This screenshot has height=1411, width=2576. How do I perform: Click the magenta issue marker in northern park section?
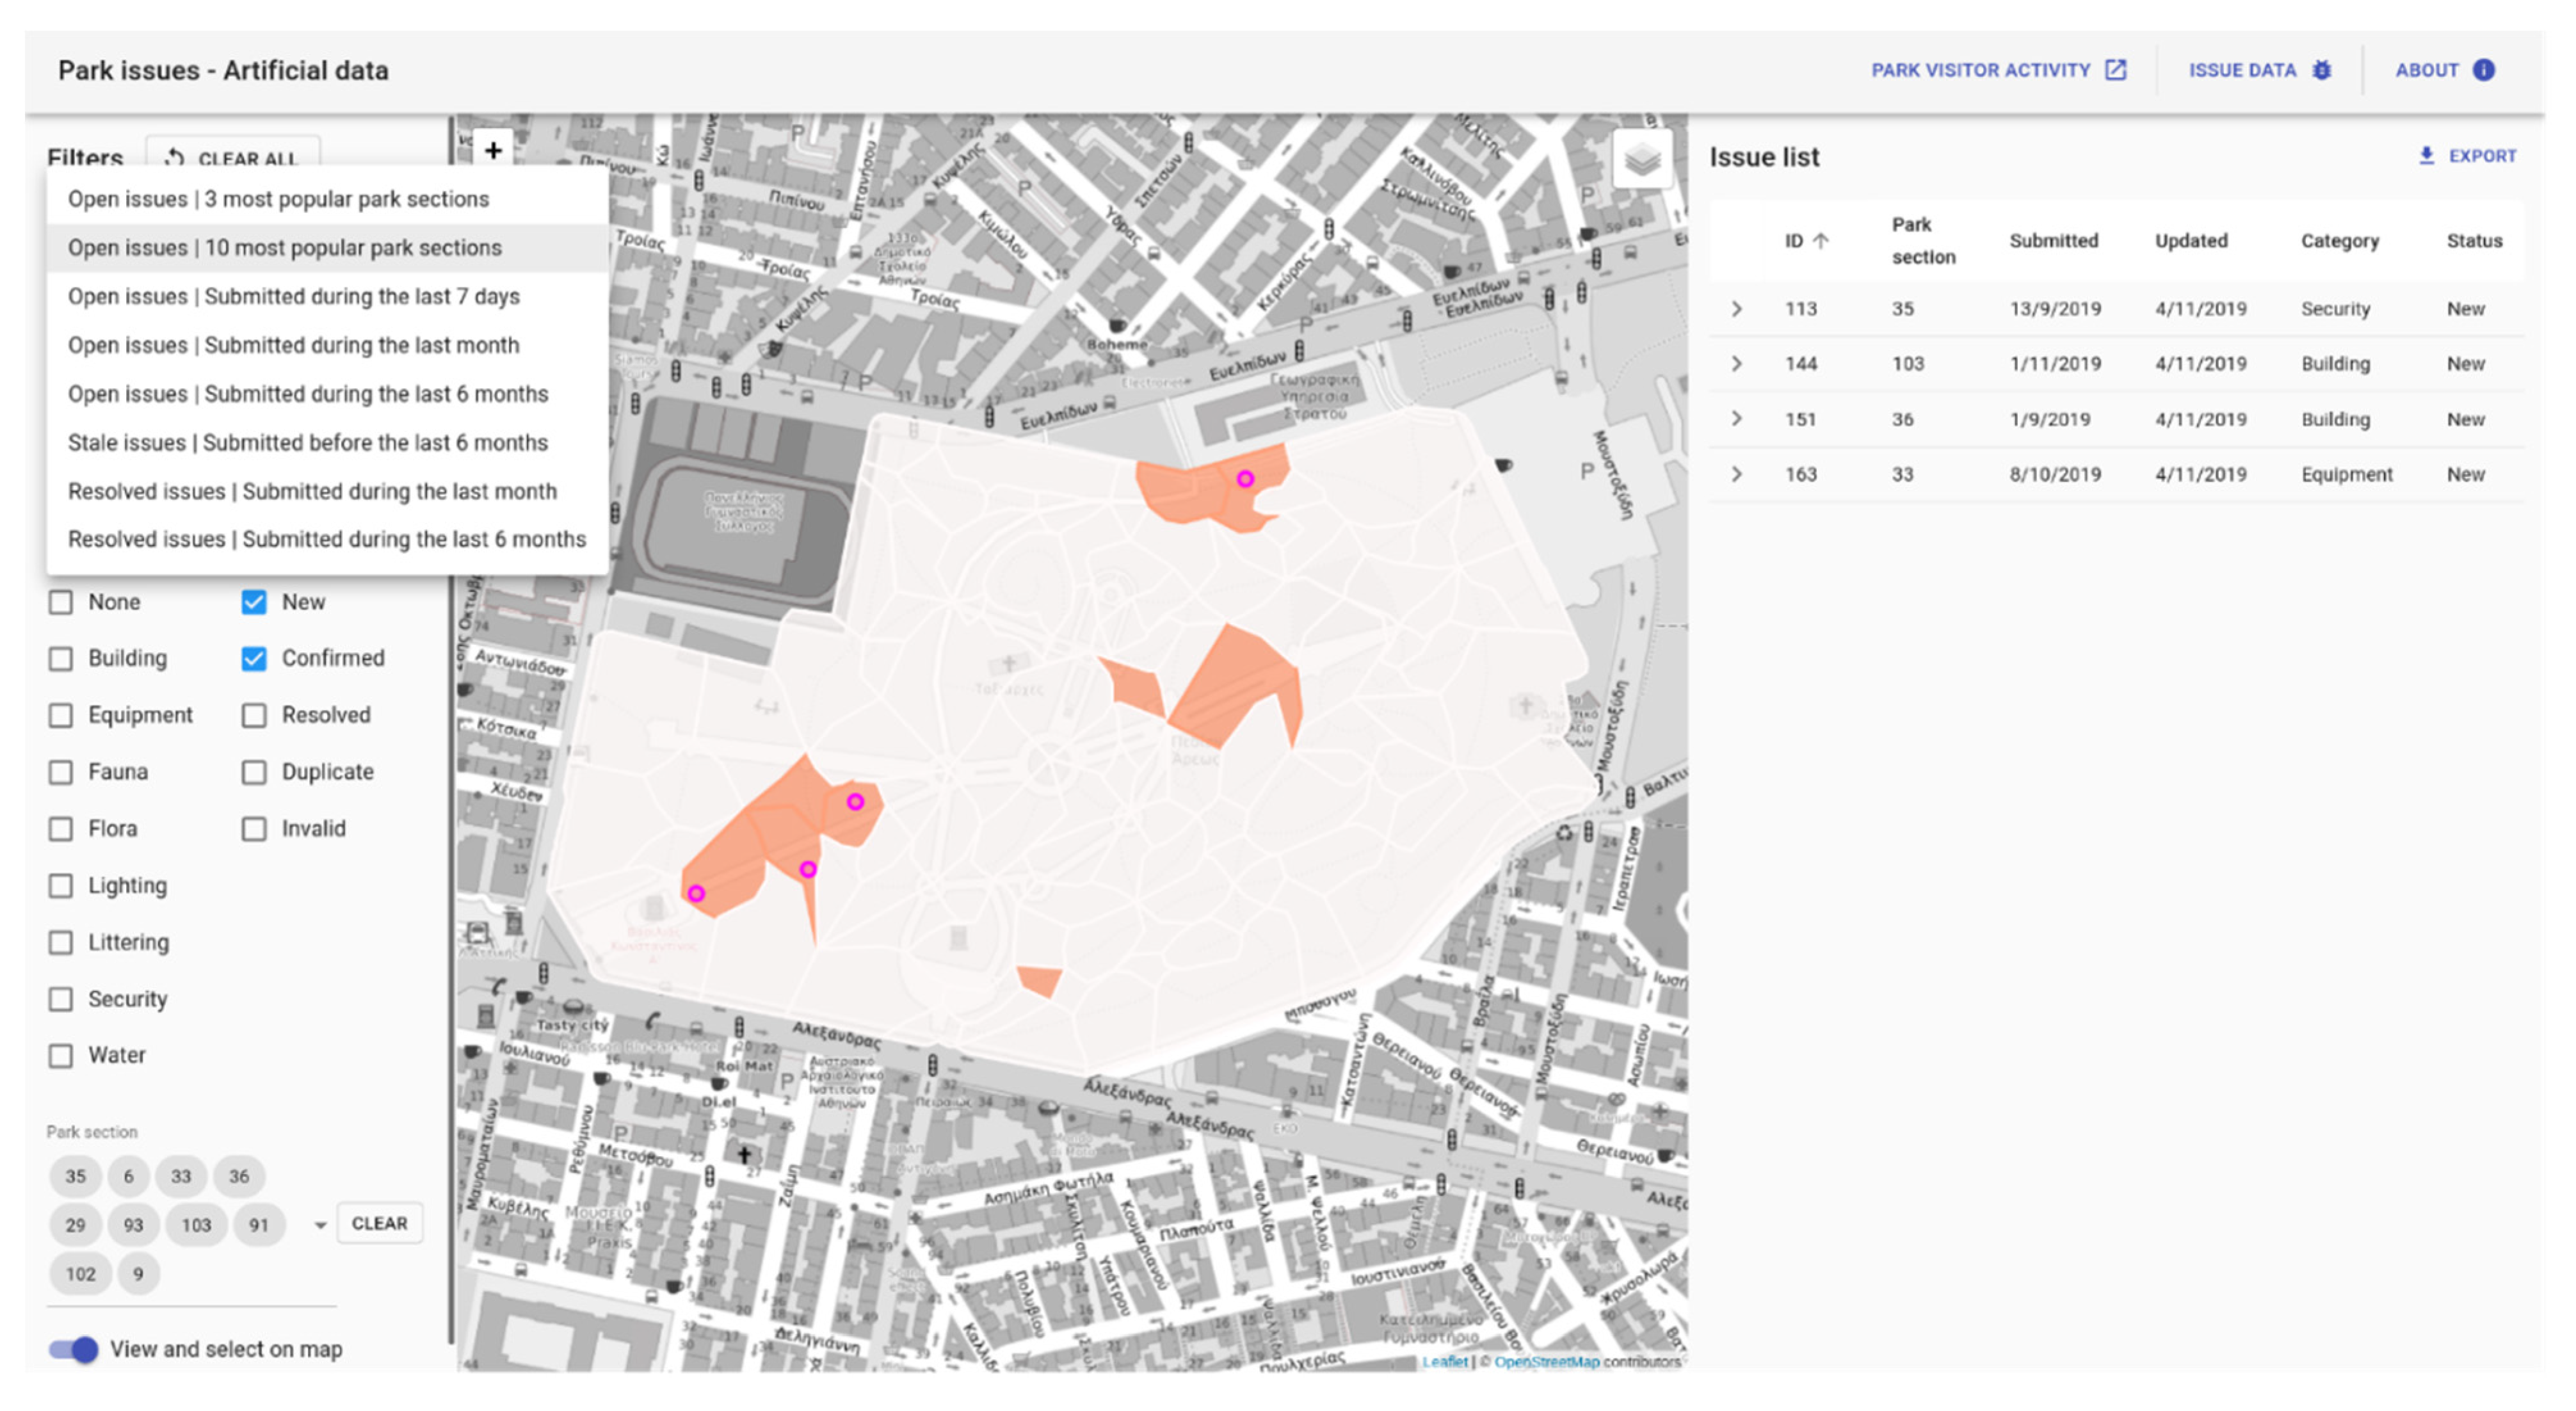pyautogui.click(x=1245, y=479)
